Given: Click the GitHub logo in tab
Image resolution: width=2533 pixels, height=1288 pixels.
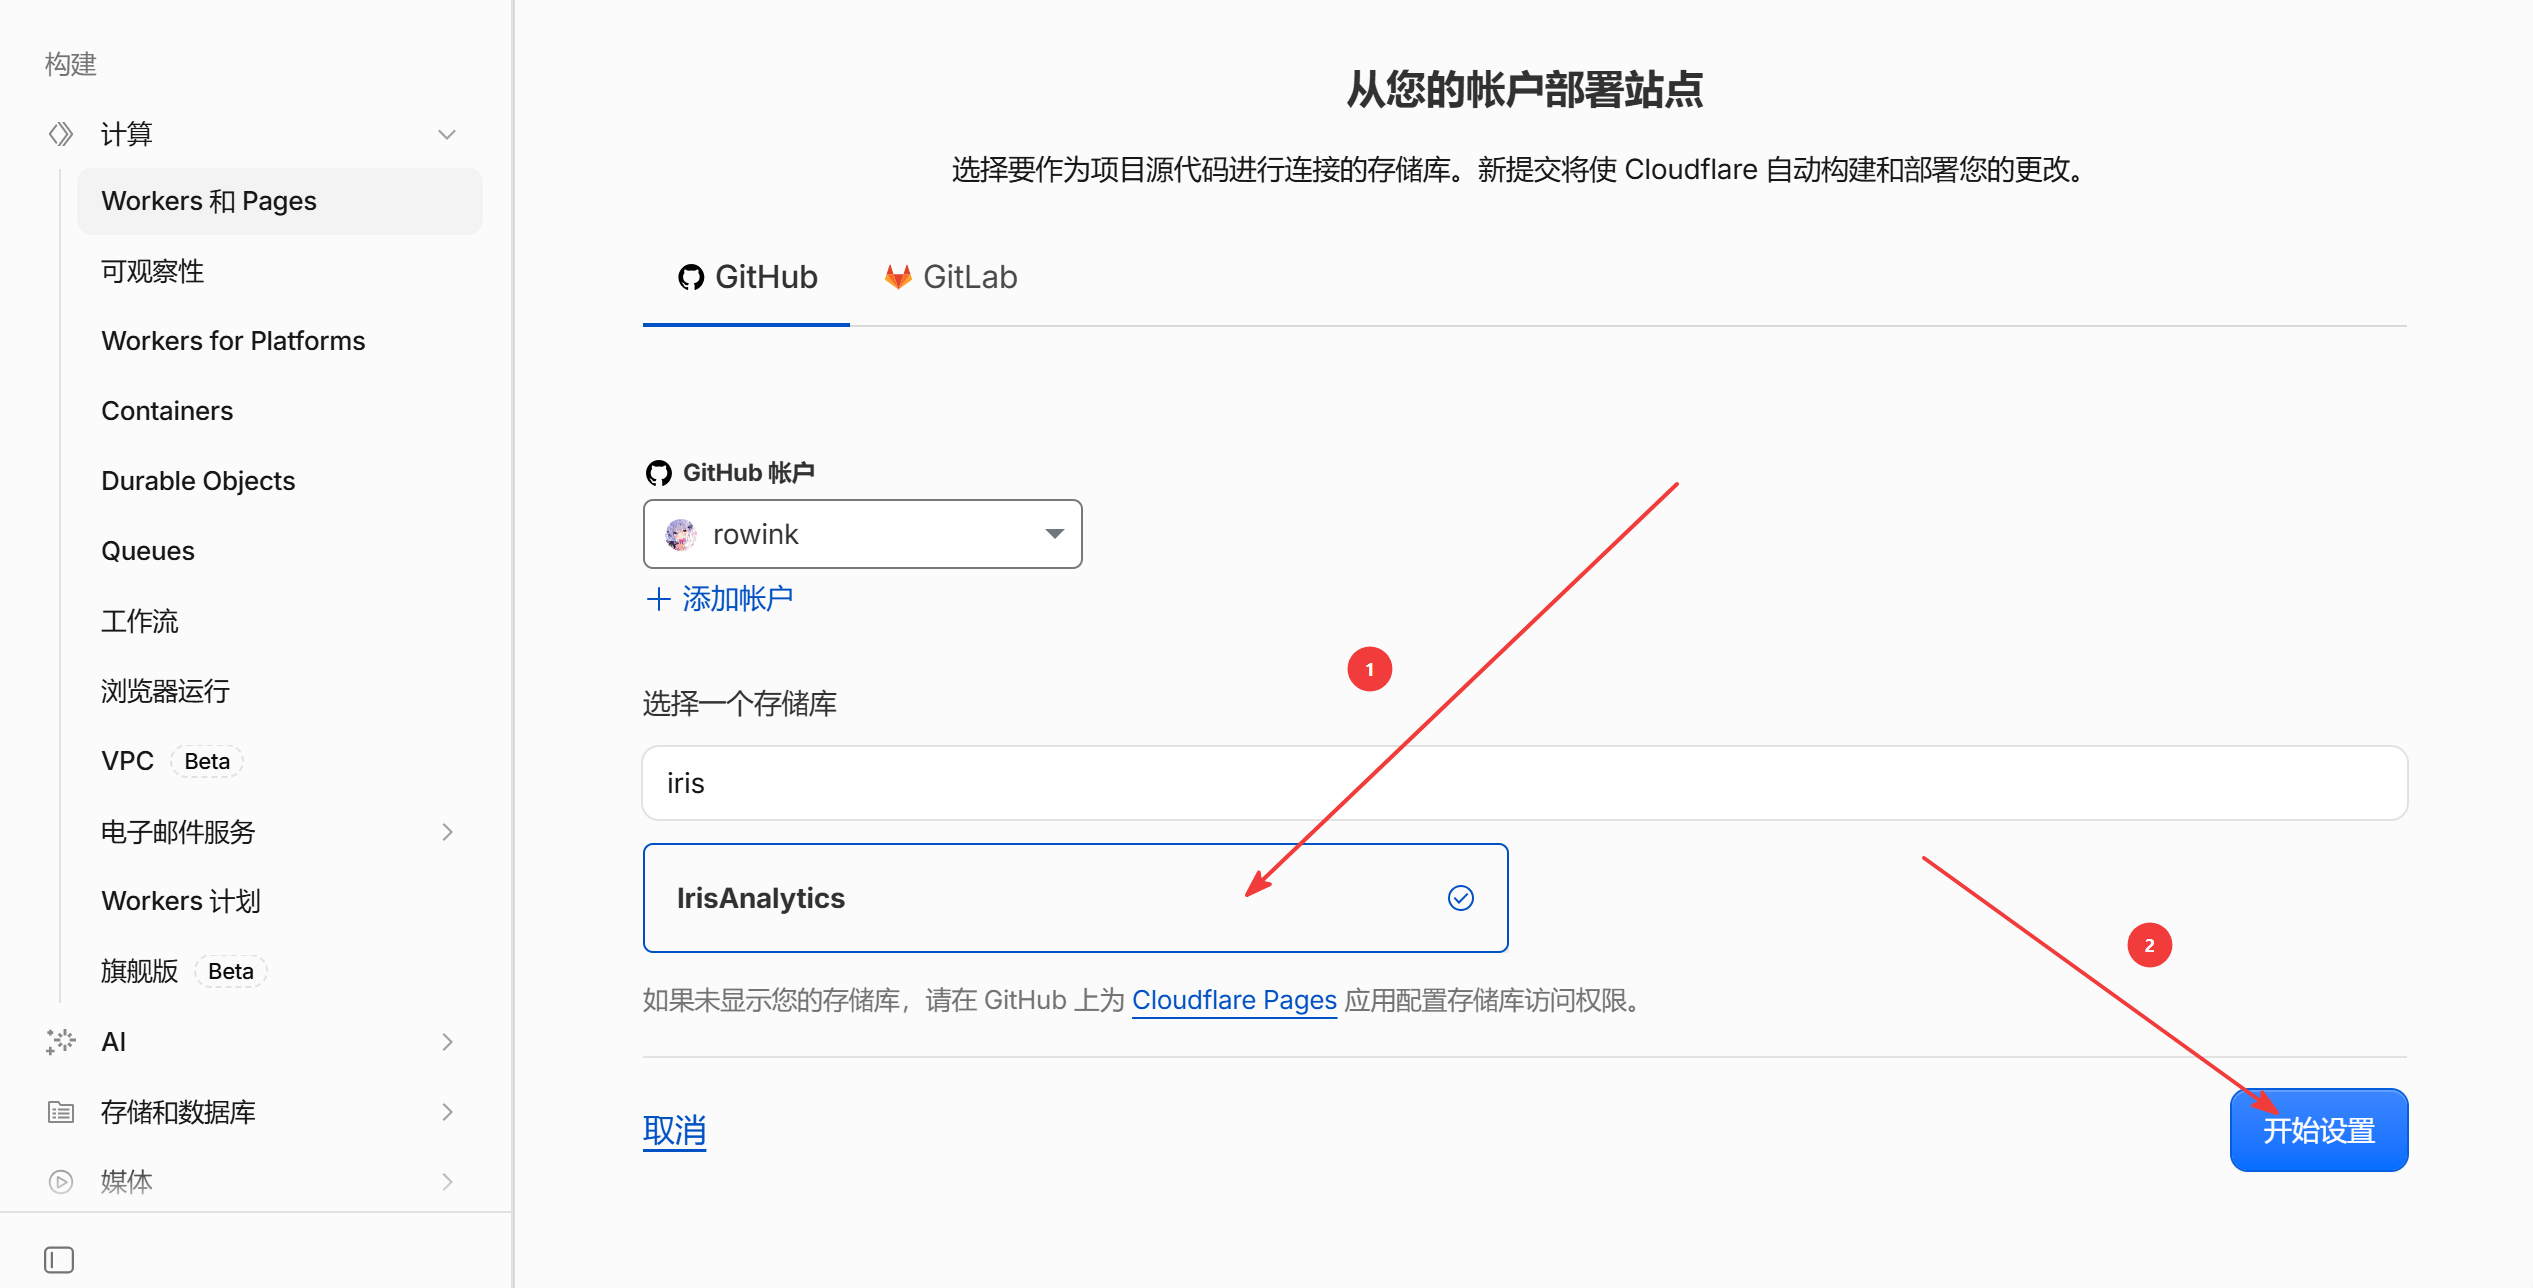Looking at the screenshot, I should tap(691, 277).
